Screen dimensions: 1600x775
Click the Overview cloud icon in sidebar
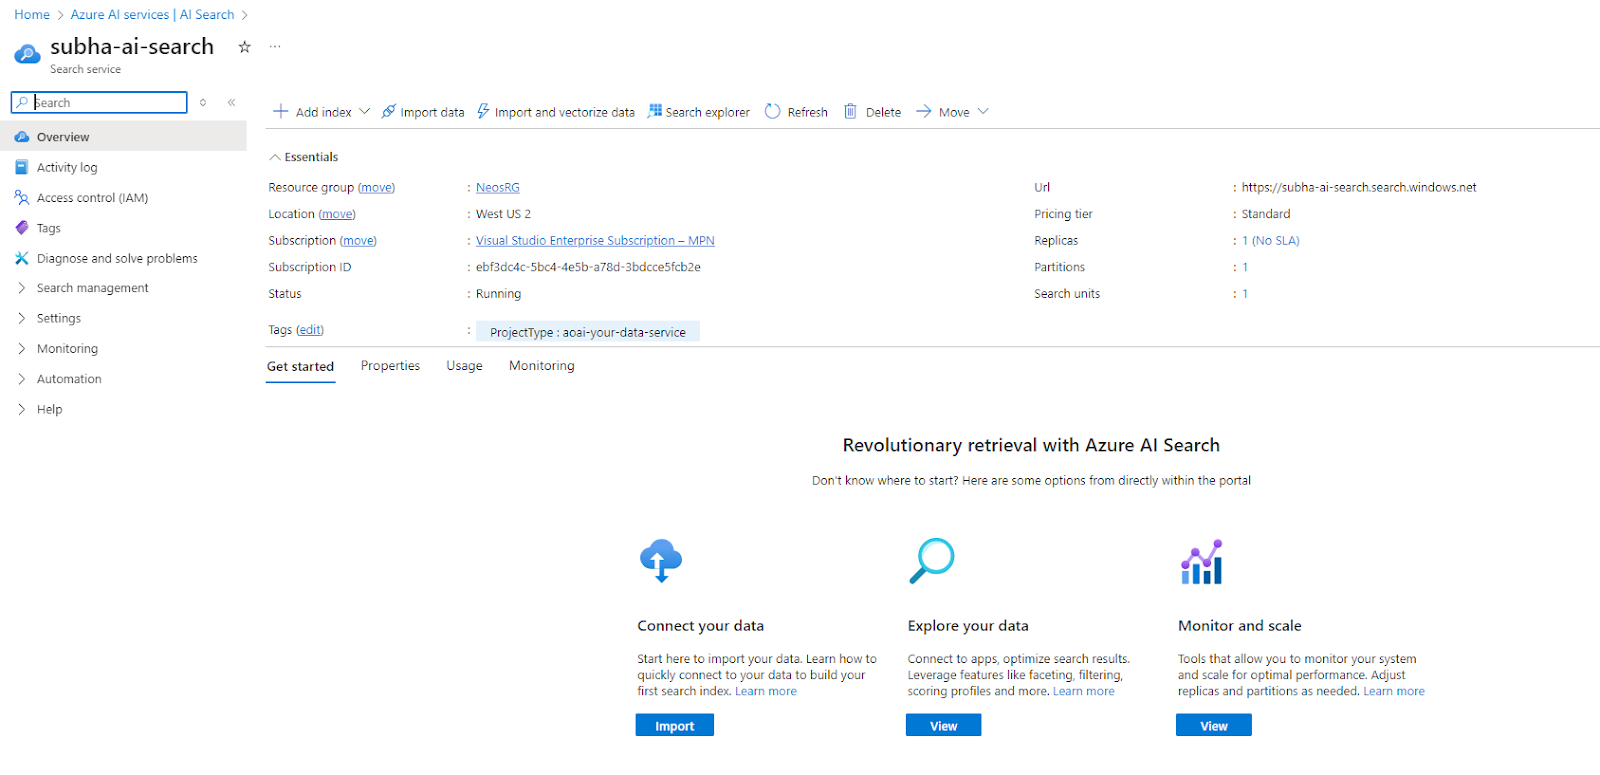click(22, 137)
